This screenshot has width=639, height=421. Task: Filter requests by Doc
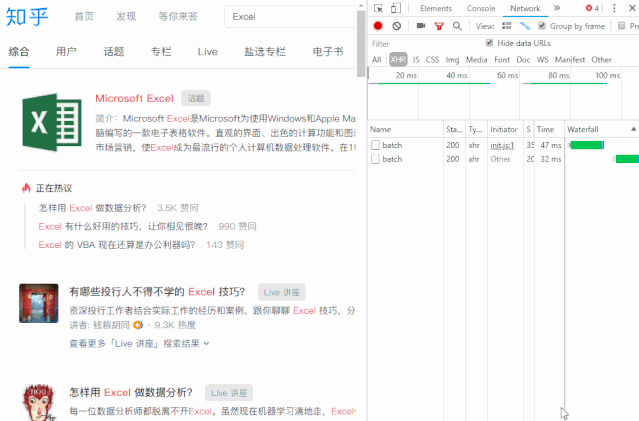[x=523, y=60]
